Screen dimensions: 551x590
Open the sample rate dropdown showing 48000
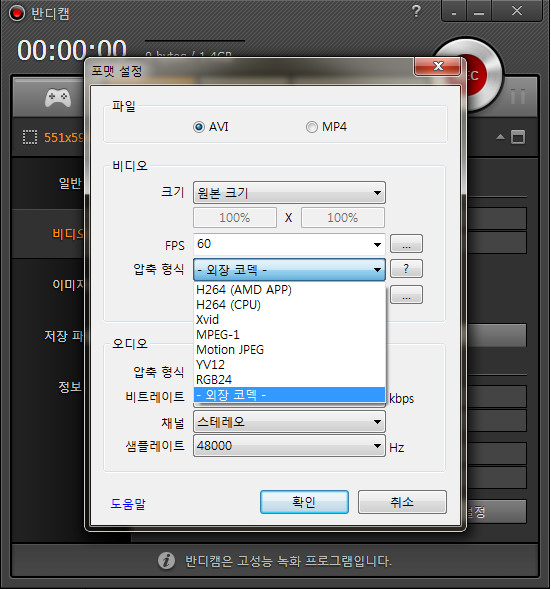(289, 446)
